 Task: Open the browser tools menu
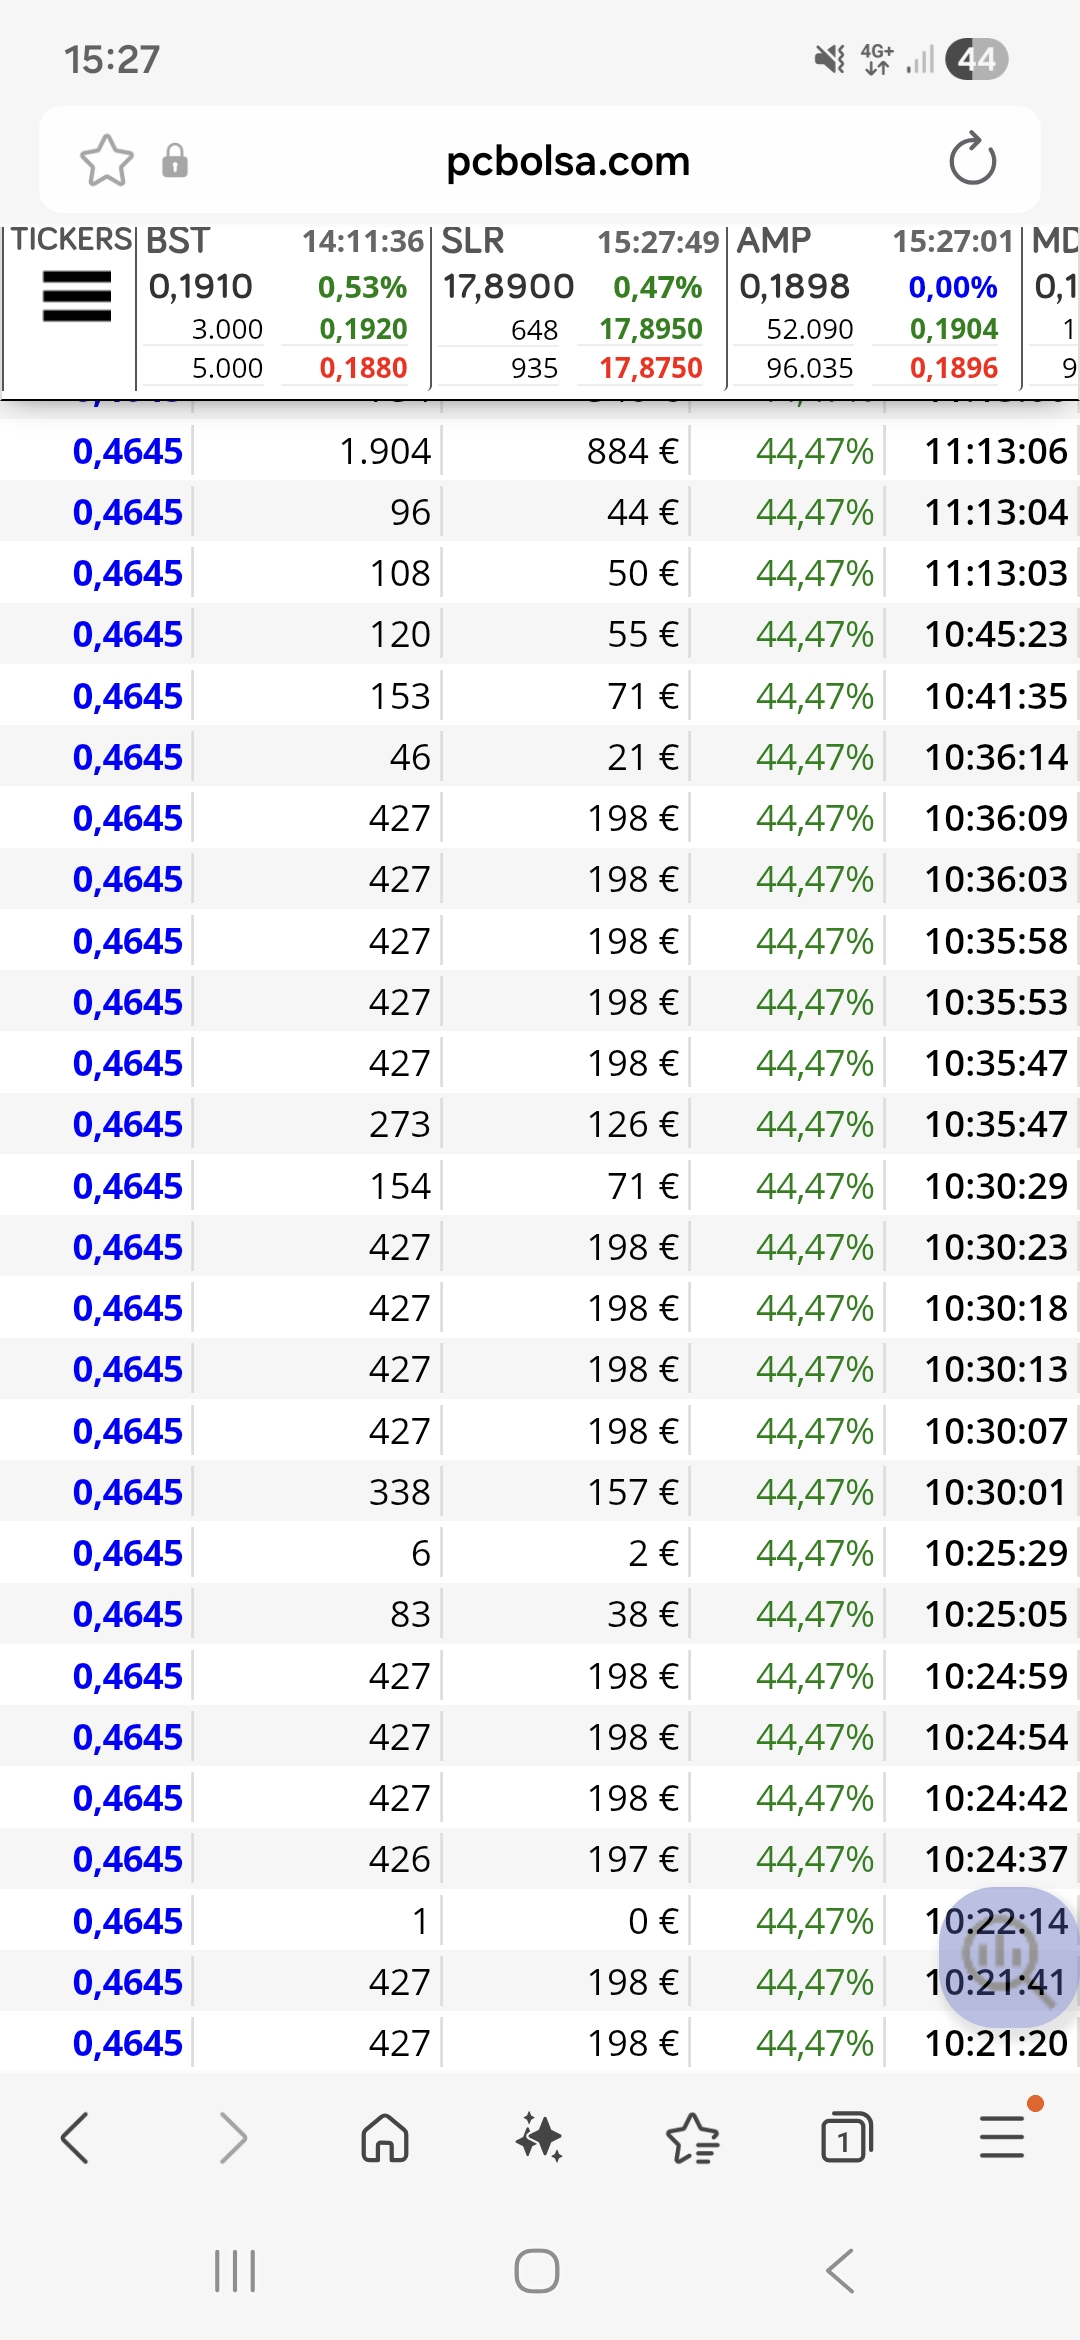[x=1002, y=2138]
